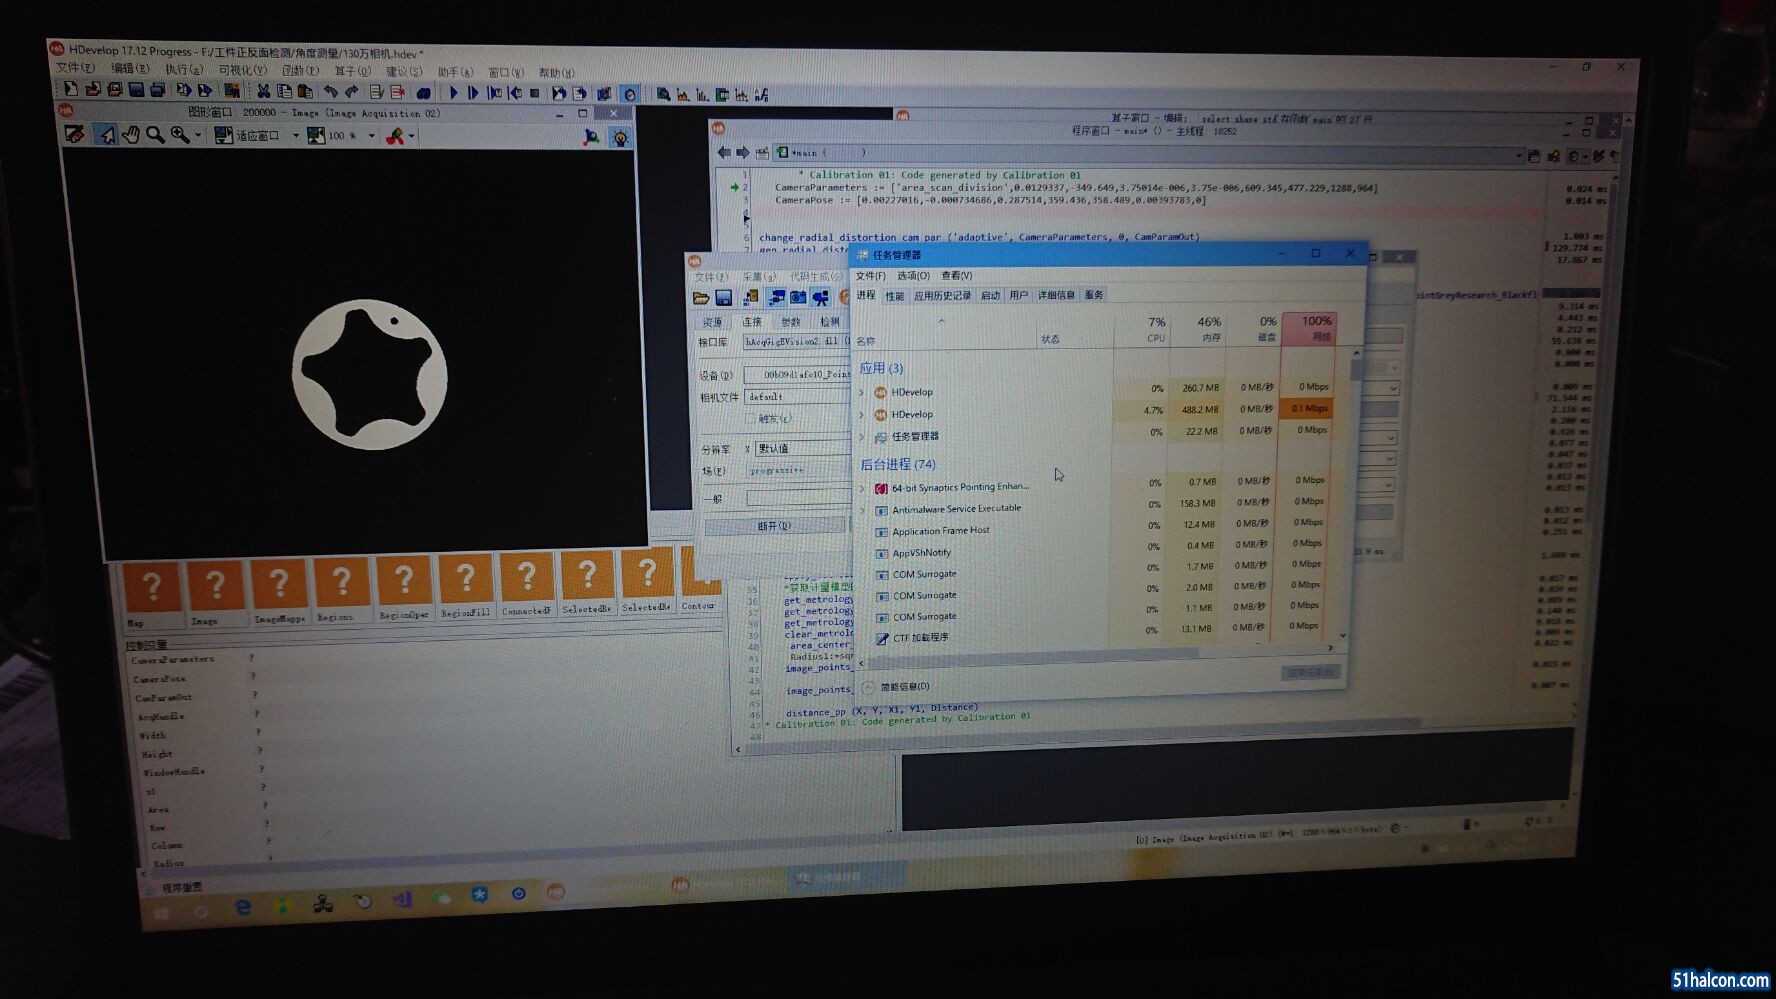Open the 100 % zoom dropdown arrow

coord(372,136)
